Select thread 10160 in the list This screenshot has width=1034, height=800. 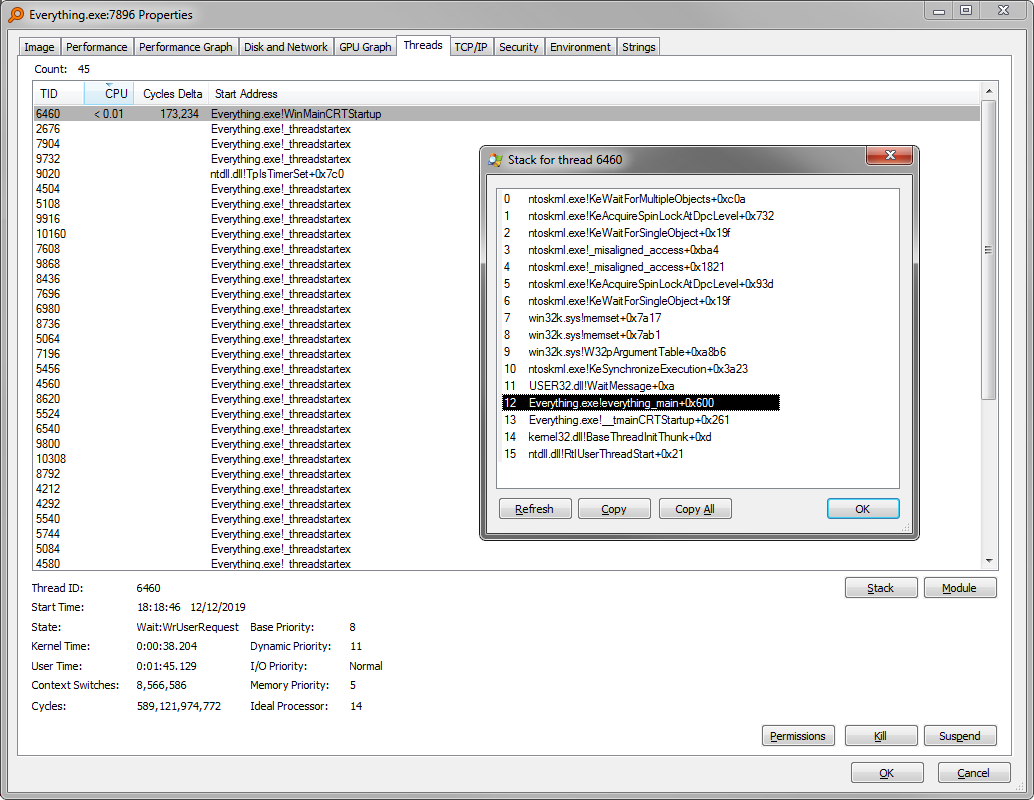506,234
